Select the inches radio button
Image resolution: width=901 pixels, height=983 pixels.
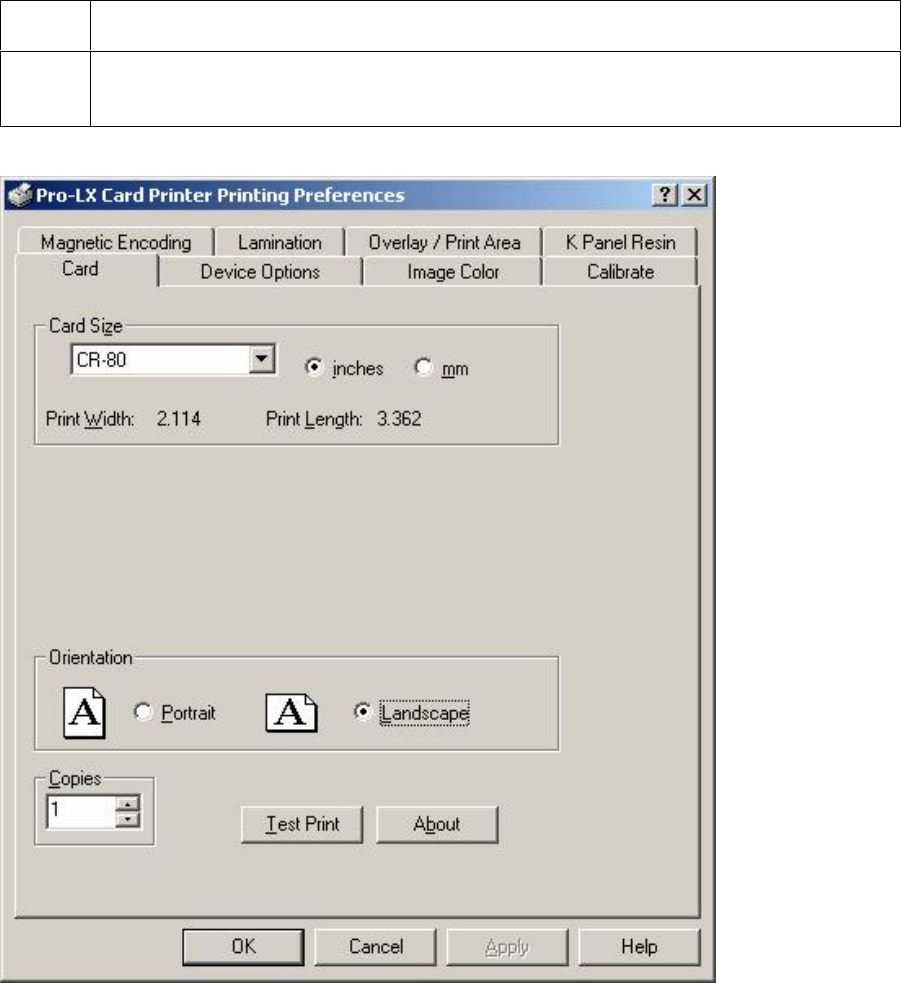[314, 367]
